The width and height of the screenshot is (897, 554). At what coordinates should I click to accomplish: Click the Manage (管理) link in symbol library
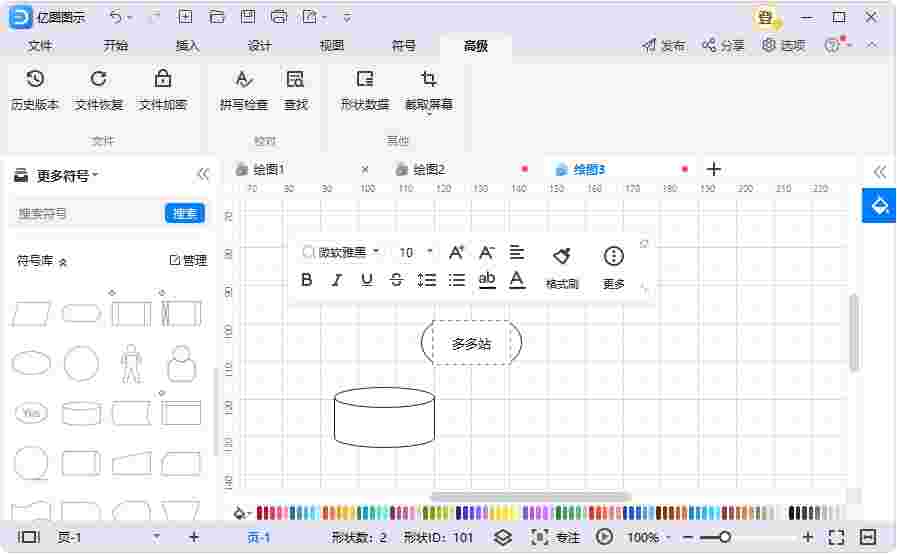[x=188, y=260]
